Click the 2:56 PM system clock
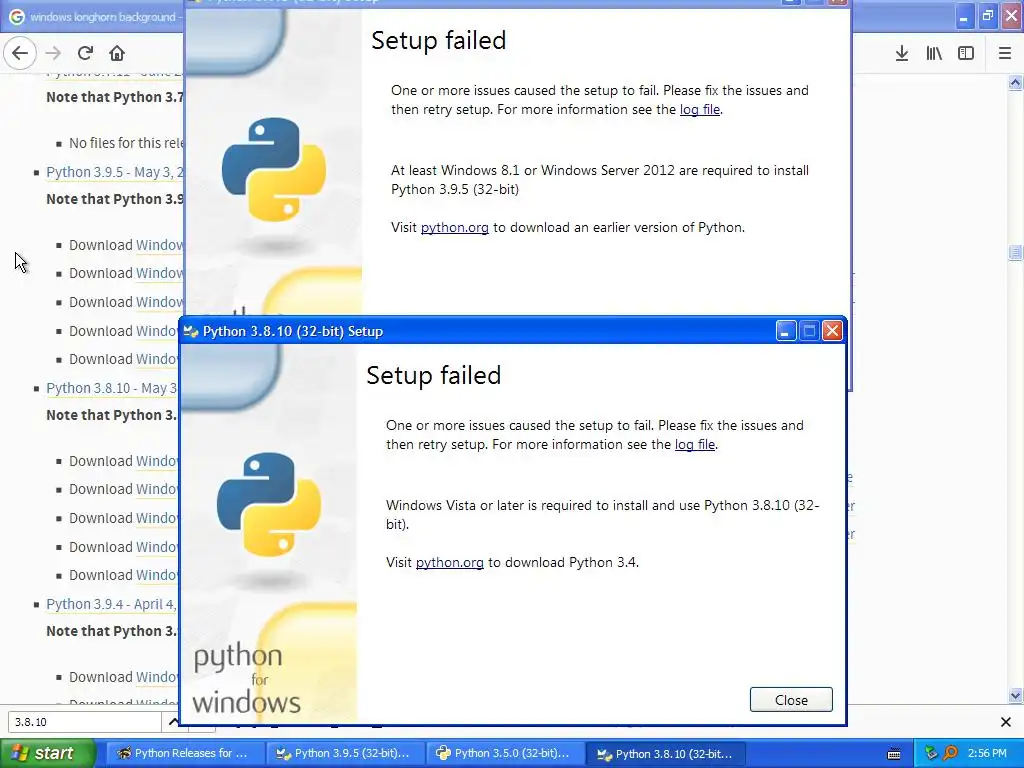 pyautogui.click(x=987, y=753)
